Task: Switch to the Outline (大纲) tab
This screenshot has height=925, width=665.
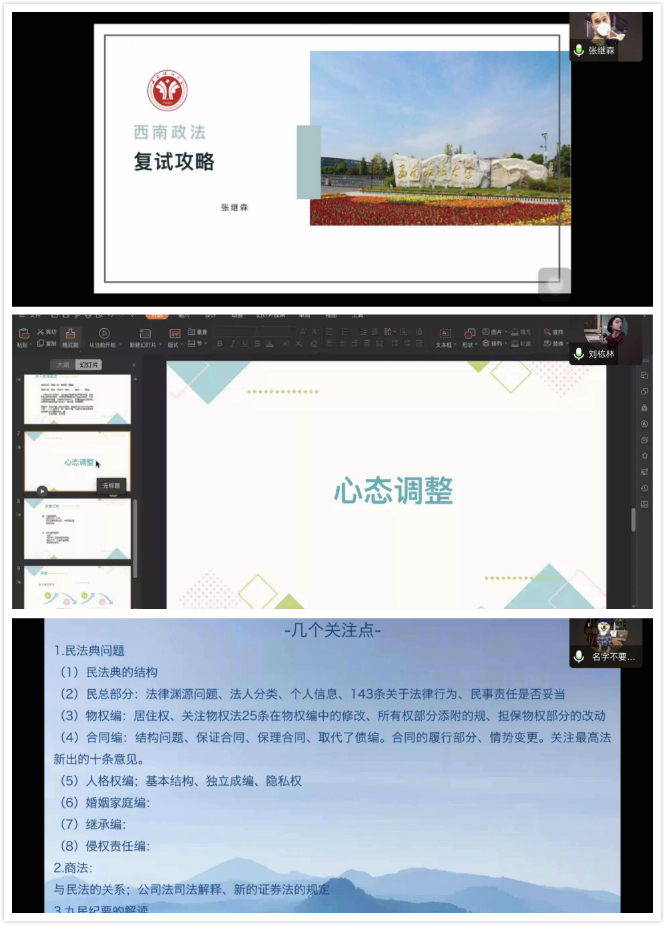Action: 62,365
